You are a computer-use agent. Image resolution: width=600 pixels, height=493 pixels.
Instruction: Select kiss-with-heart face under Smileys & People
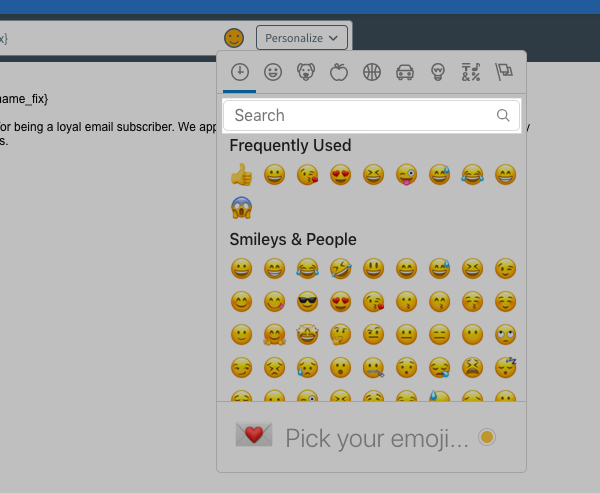point(373,301)
